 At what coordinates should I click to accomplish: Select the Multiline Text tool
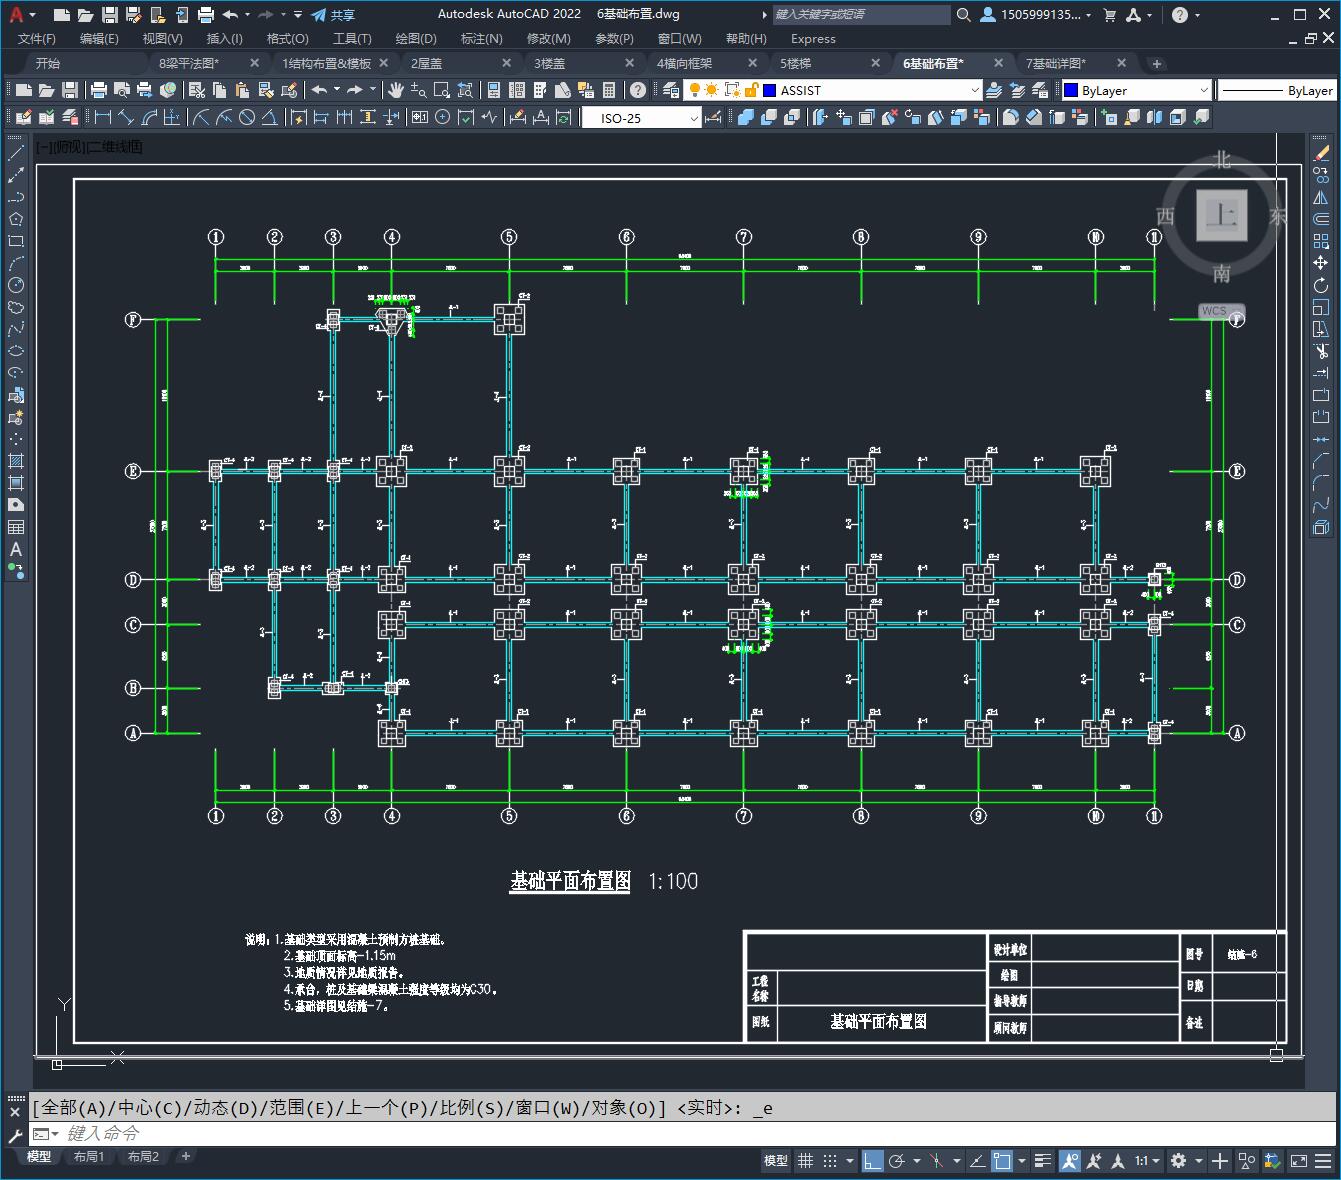click(16, 549)
